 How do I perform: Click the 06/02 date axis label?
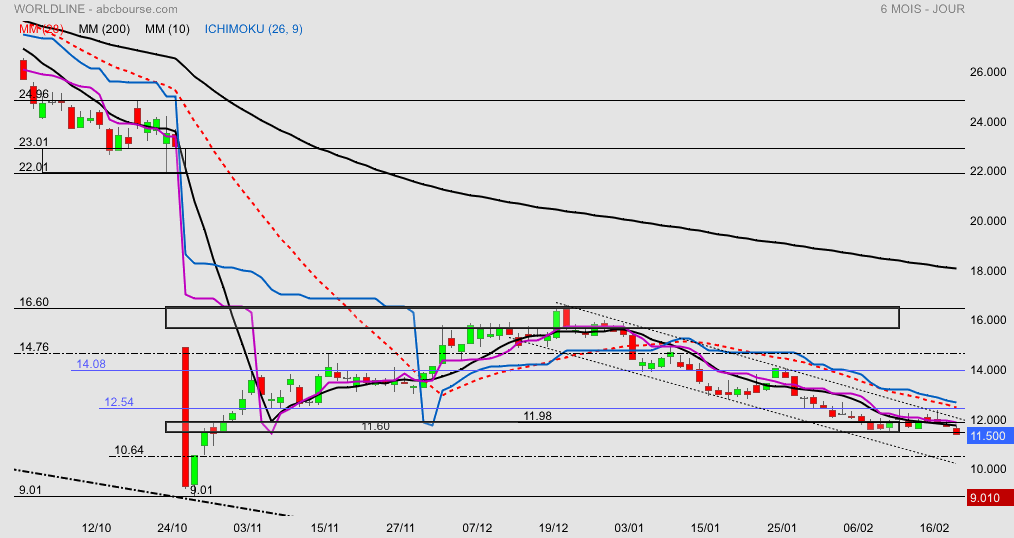[x=858, y=528]
